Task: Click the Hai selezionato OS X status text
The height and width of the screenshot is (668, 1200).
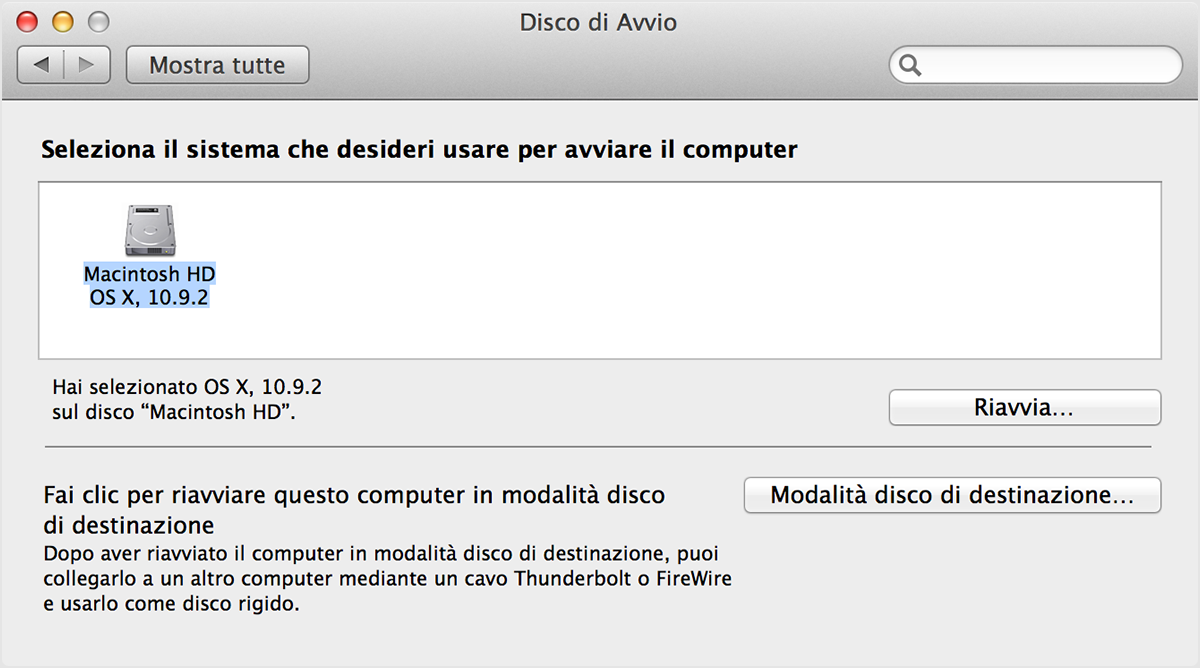Action: 188,385
